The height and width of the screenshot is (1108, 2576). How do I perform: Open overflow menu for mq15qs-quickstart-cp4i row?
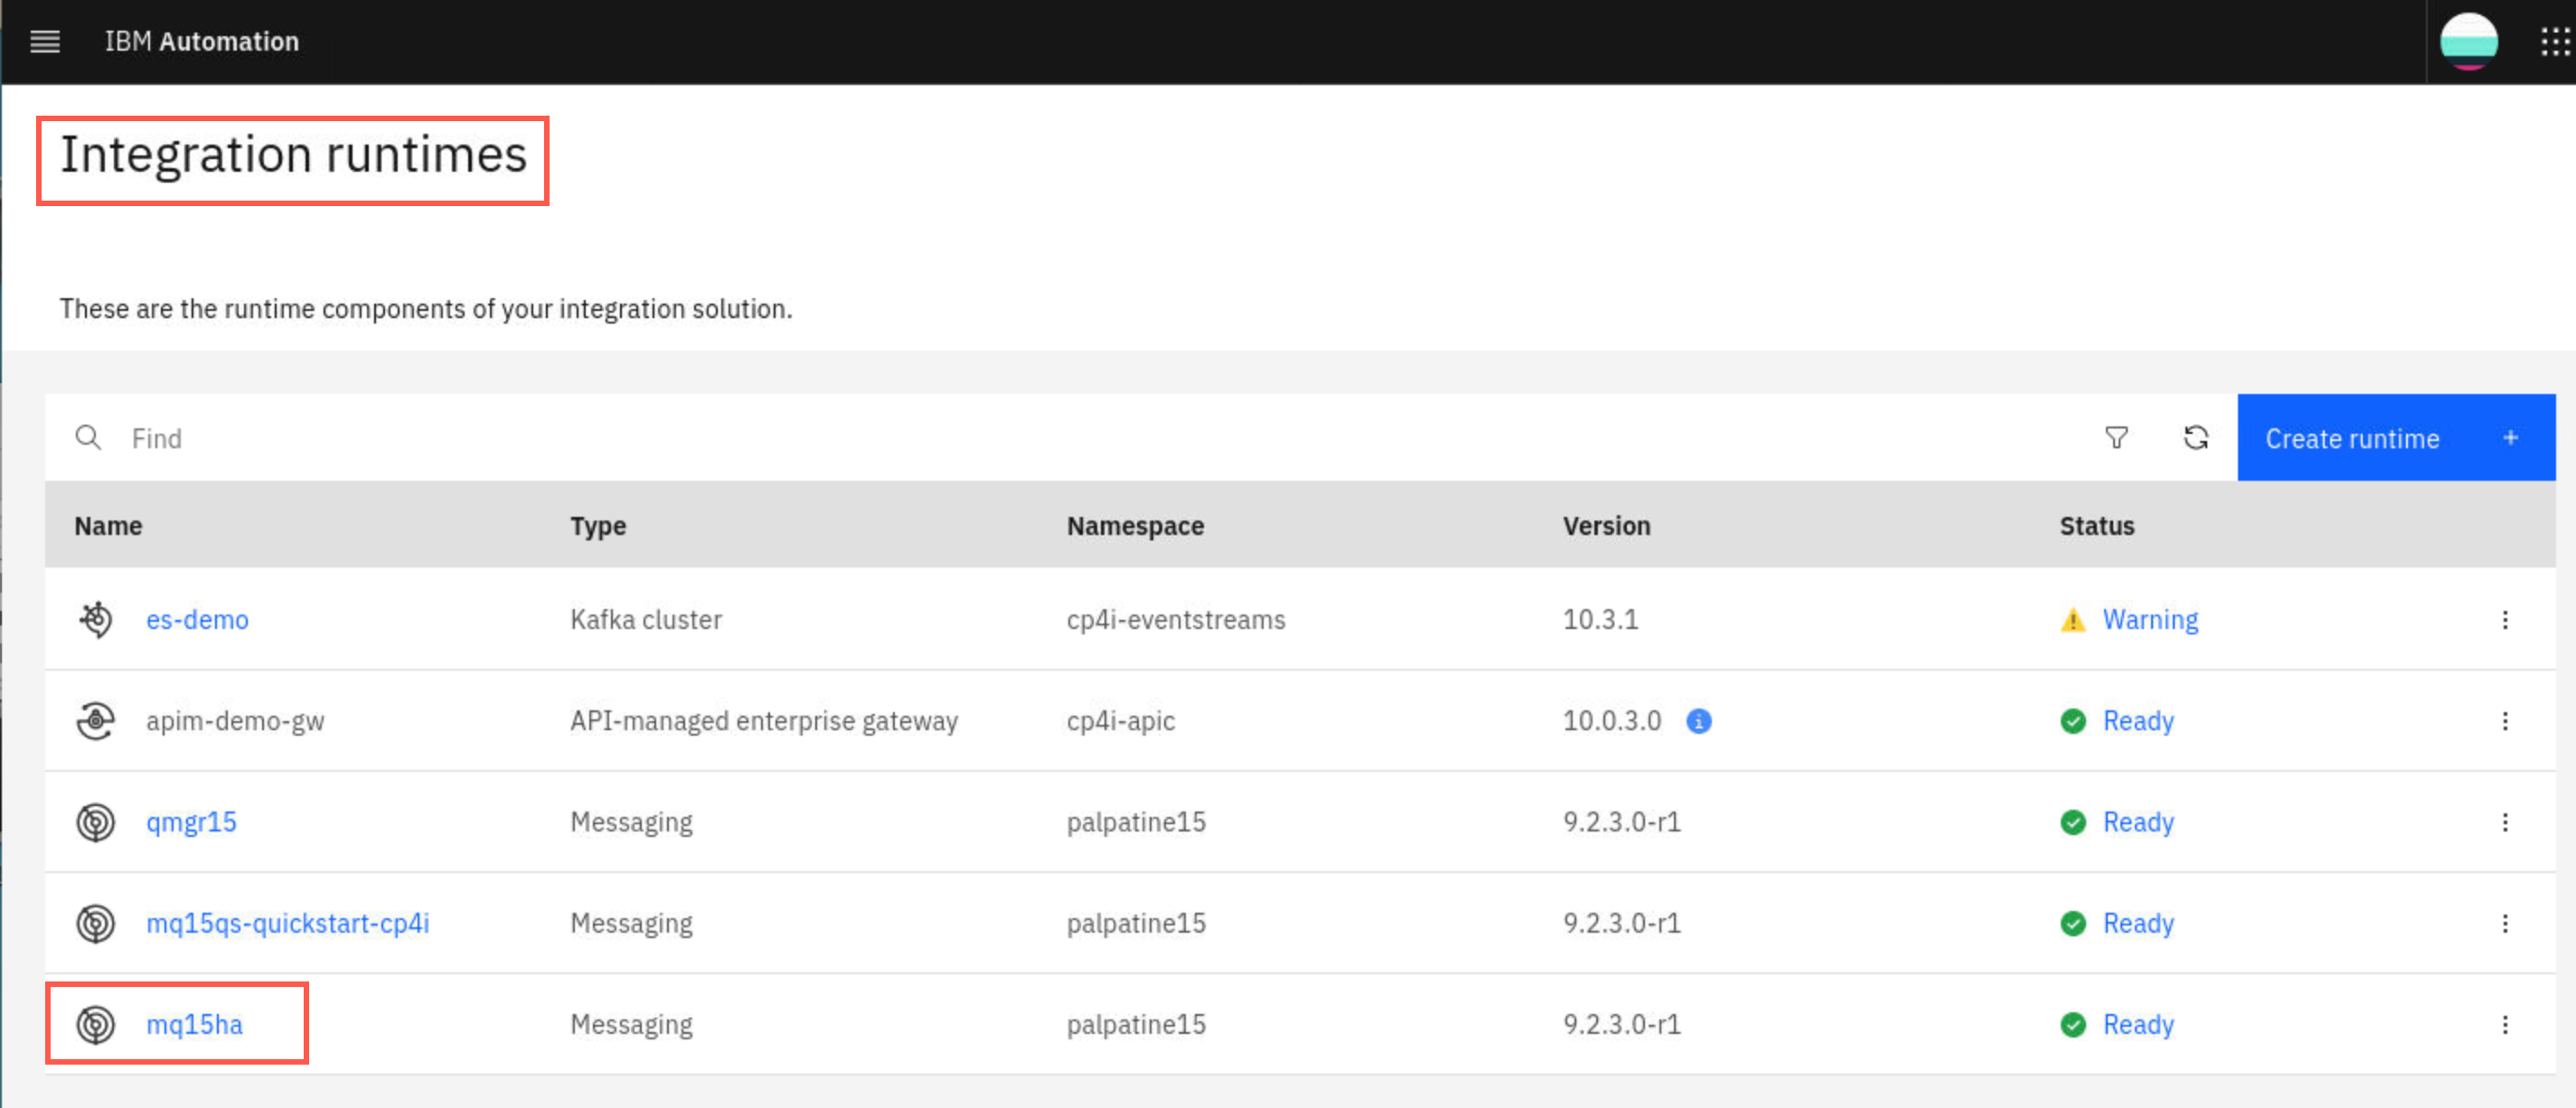(2505, 923)
